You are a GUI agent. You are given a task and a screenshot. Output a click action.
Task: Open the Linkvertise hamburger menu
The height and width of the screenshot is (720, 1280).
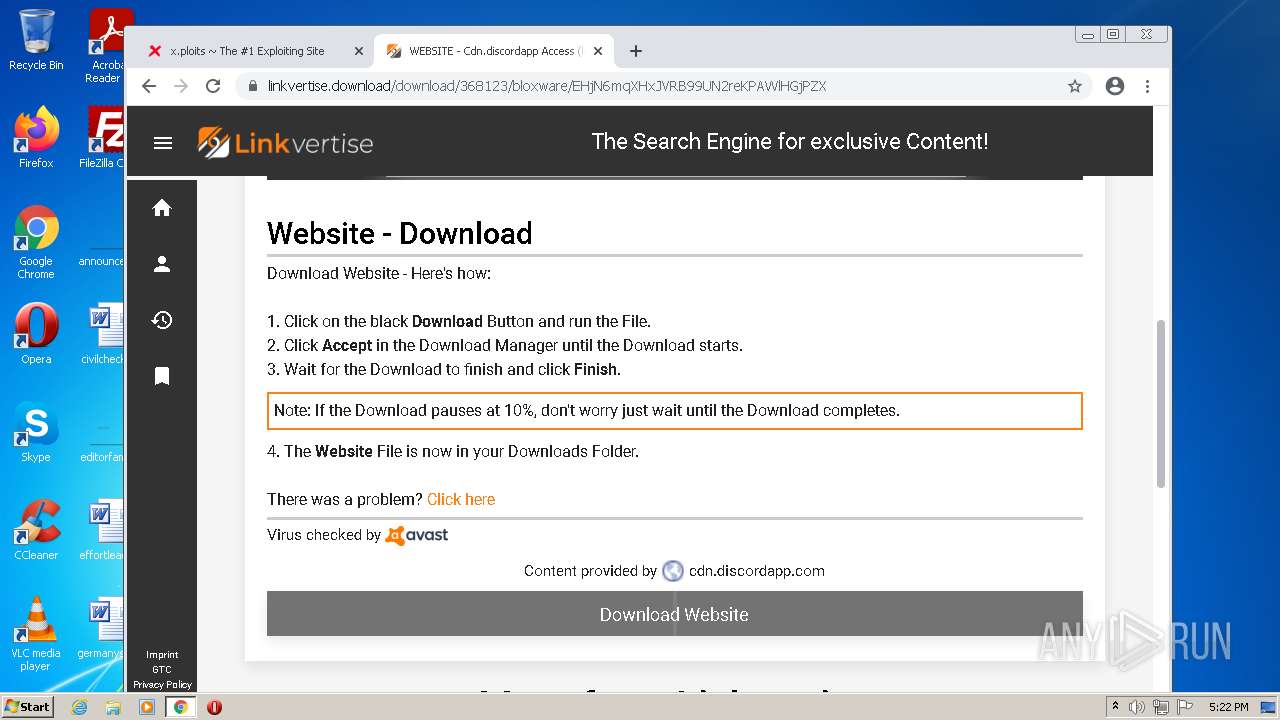tap(163, 143)
